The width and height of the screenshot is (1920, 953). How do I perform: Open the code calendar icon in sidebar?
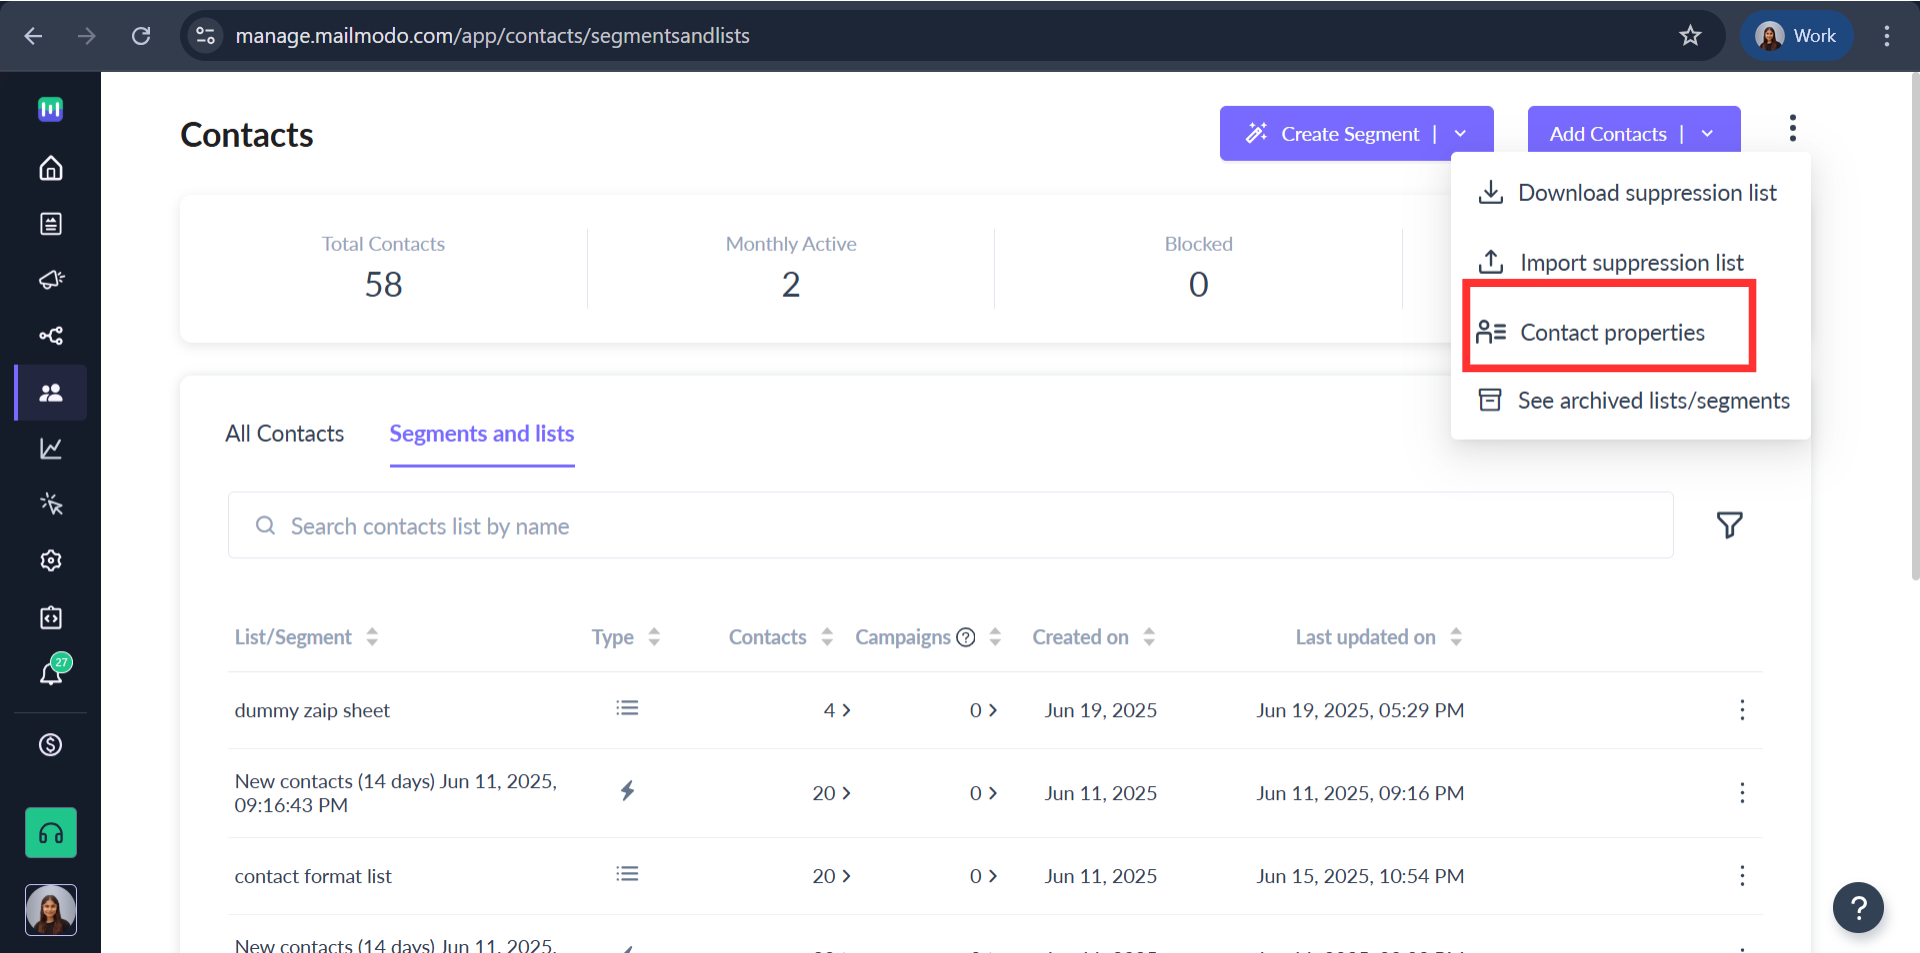[x=51, y=617]
